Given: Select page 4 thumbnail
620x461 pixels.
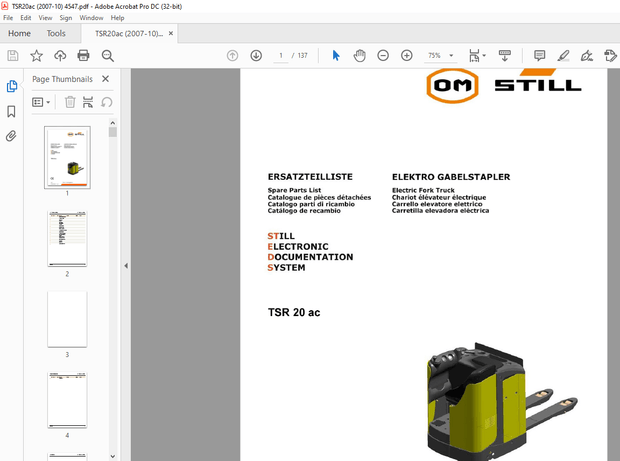Looking at the screenshot, I should click(67, 400).
